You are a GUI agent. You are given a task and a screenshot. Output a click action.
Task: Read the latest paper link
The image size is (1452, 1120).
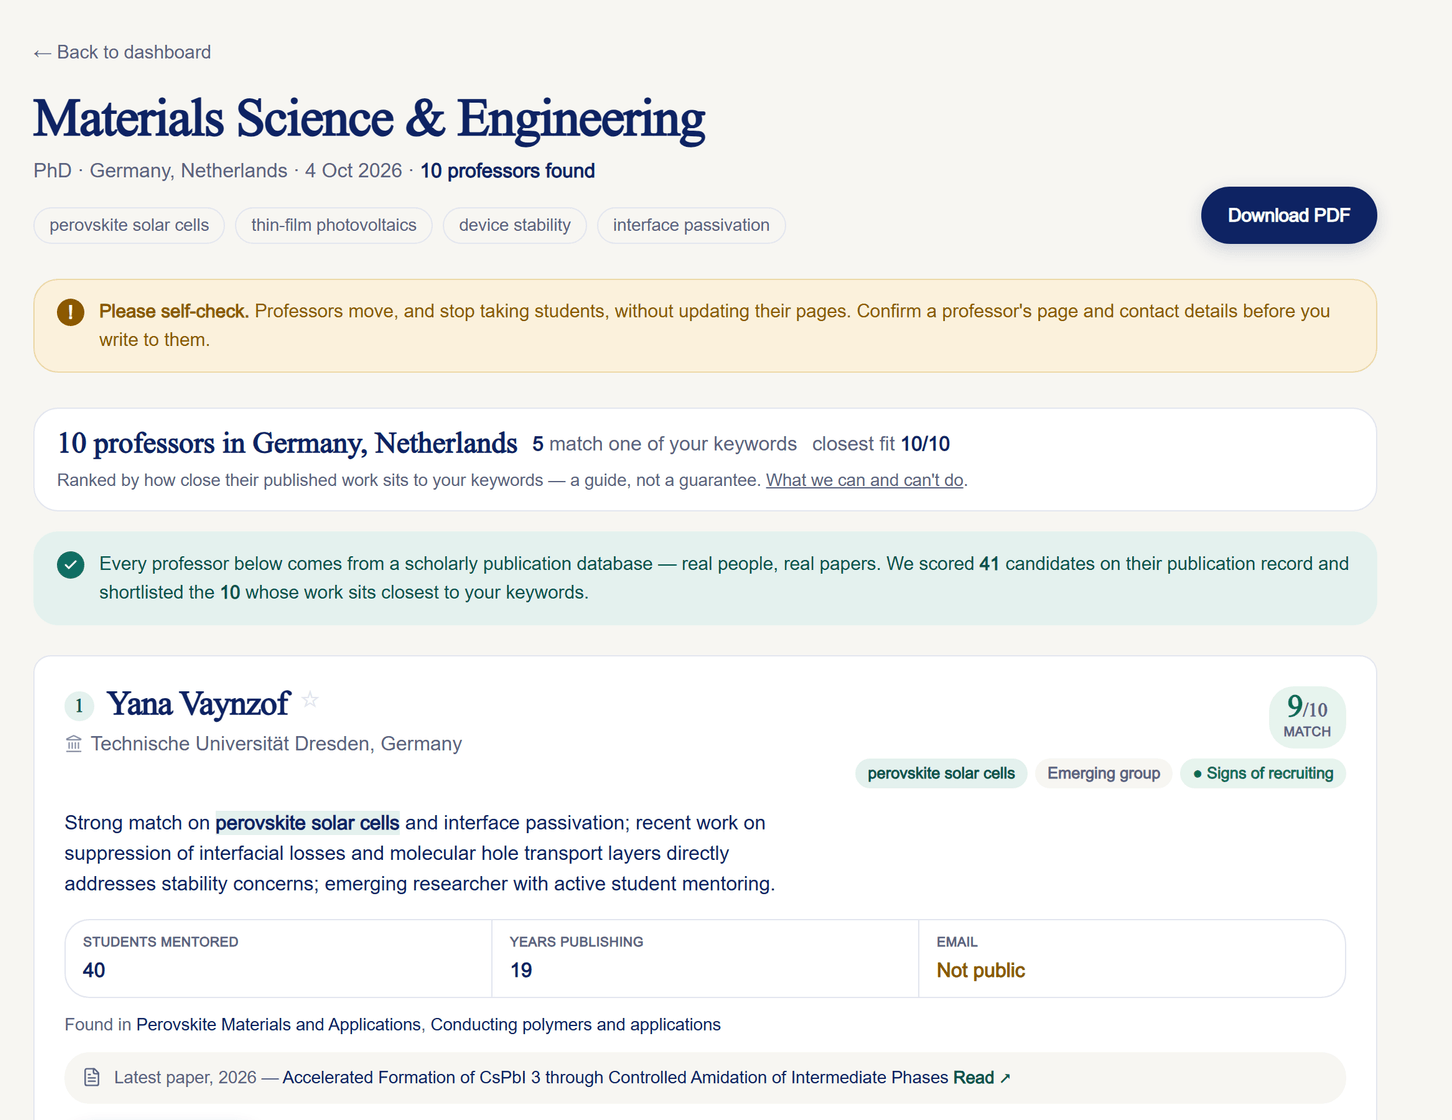coord(982,1077)
